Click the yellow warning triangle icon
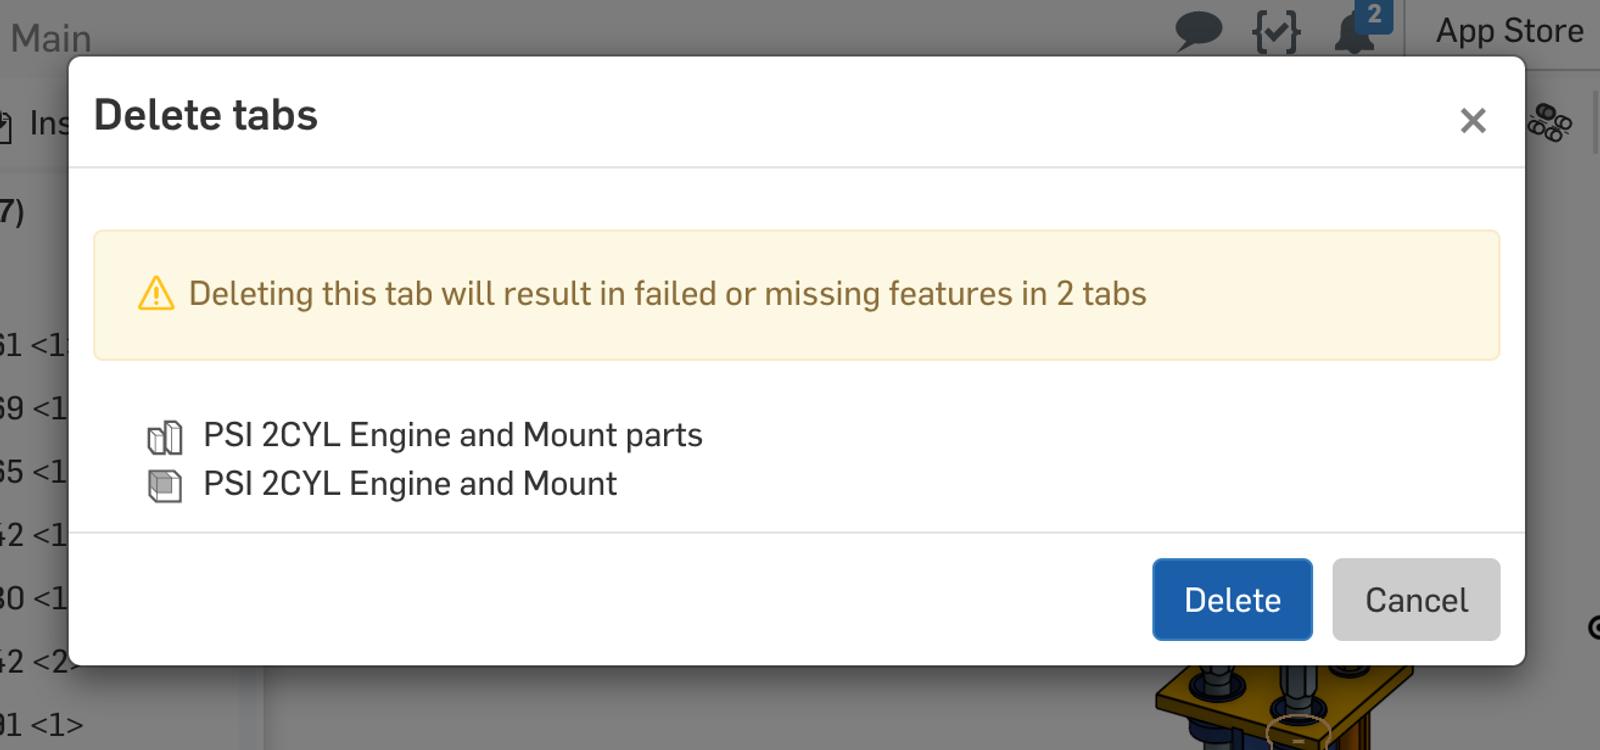This screenshot has width=1600, height=750. [156, 294]
